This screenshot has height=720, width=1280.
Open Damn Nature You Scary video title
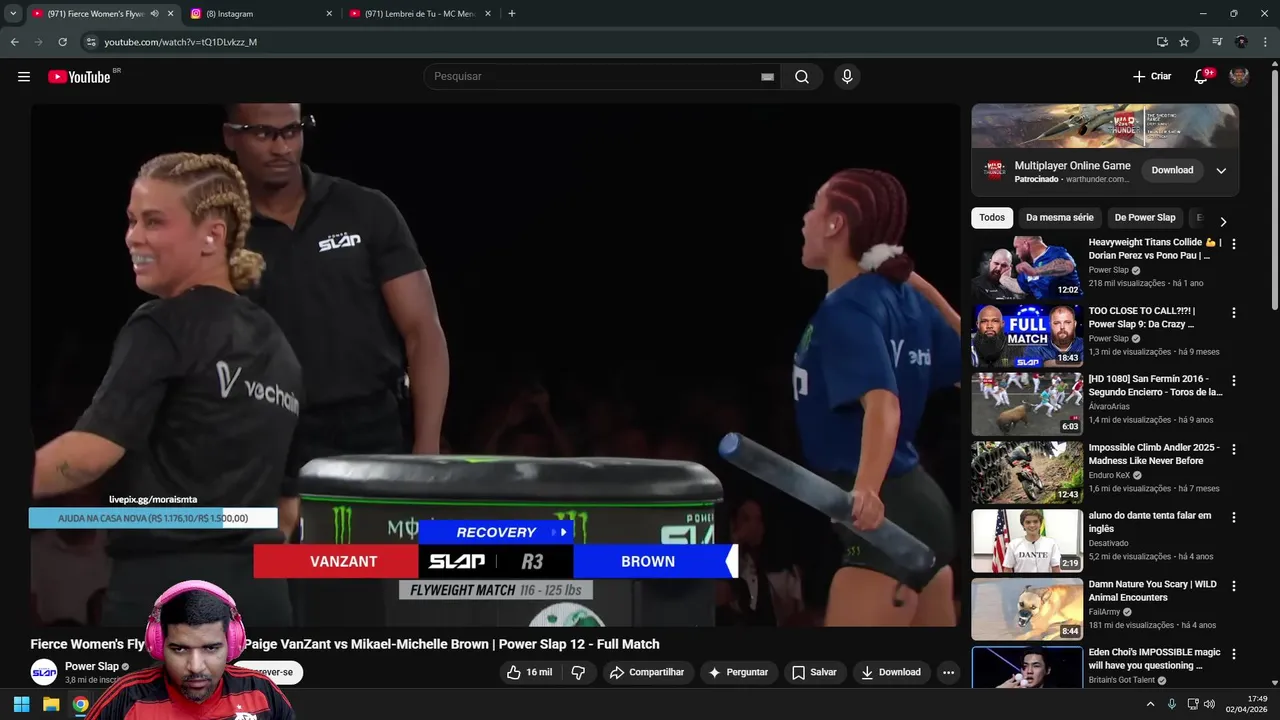pos(1153,590)
